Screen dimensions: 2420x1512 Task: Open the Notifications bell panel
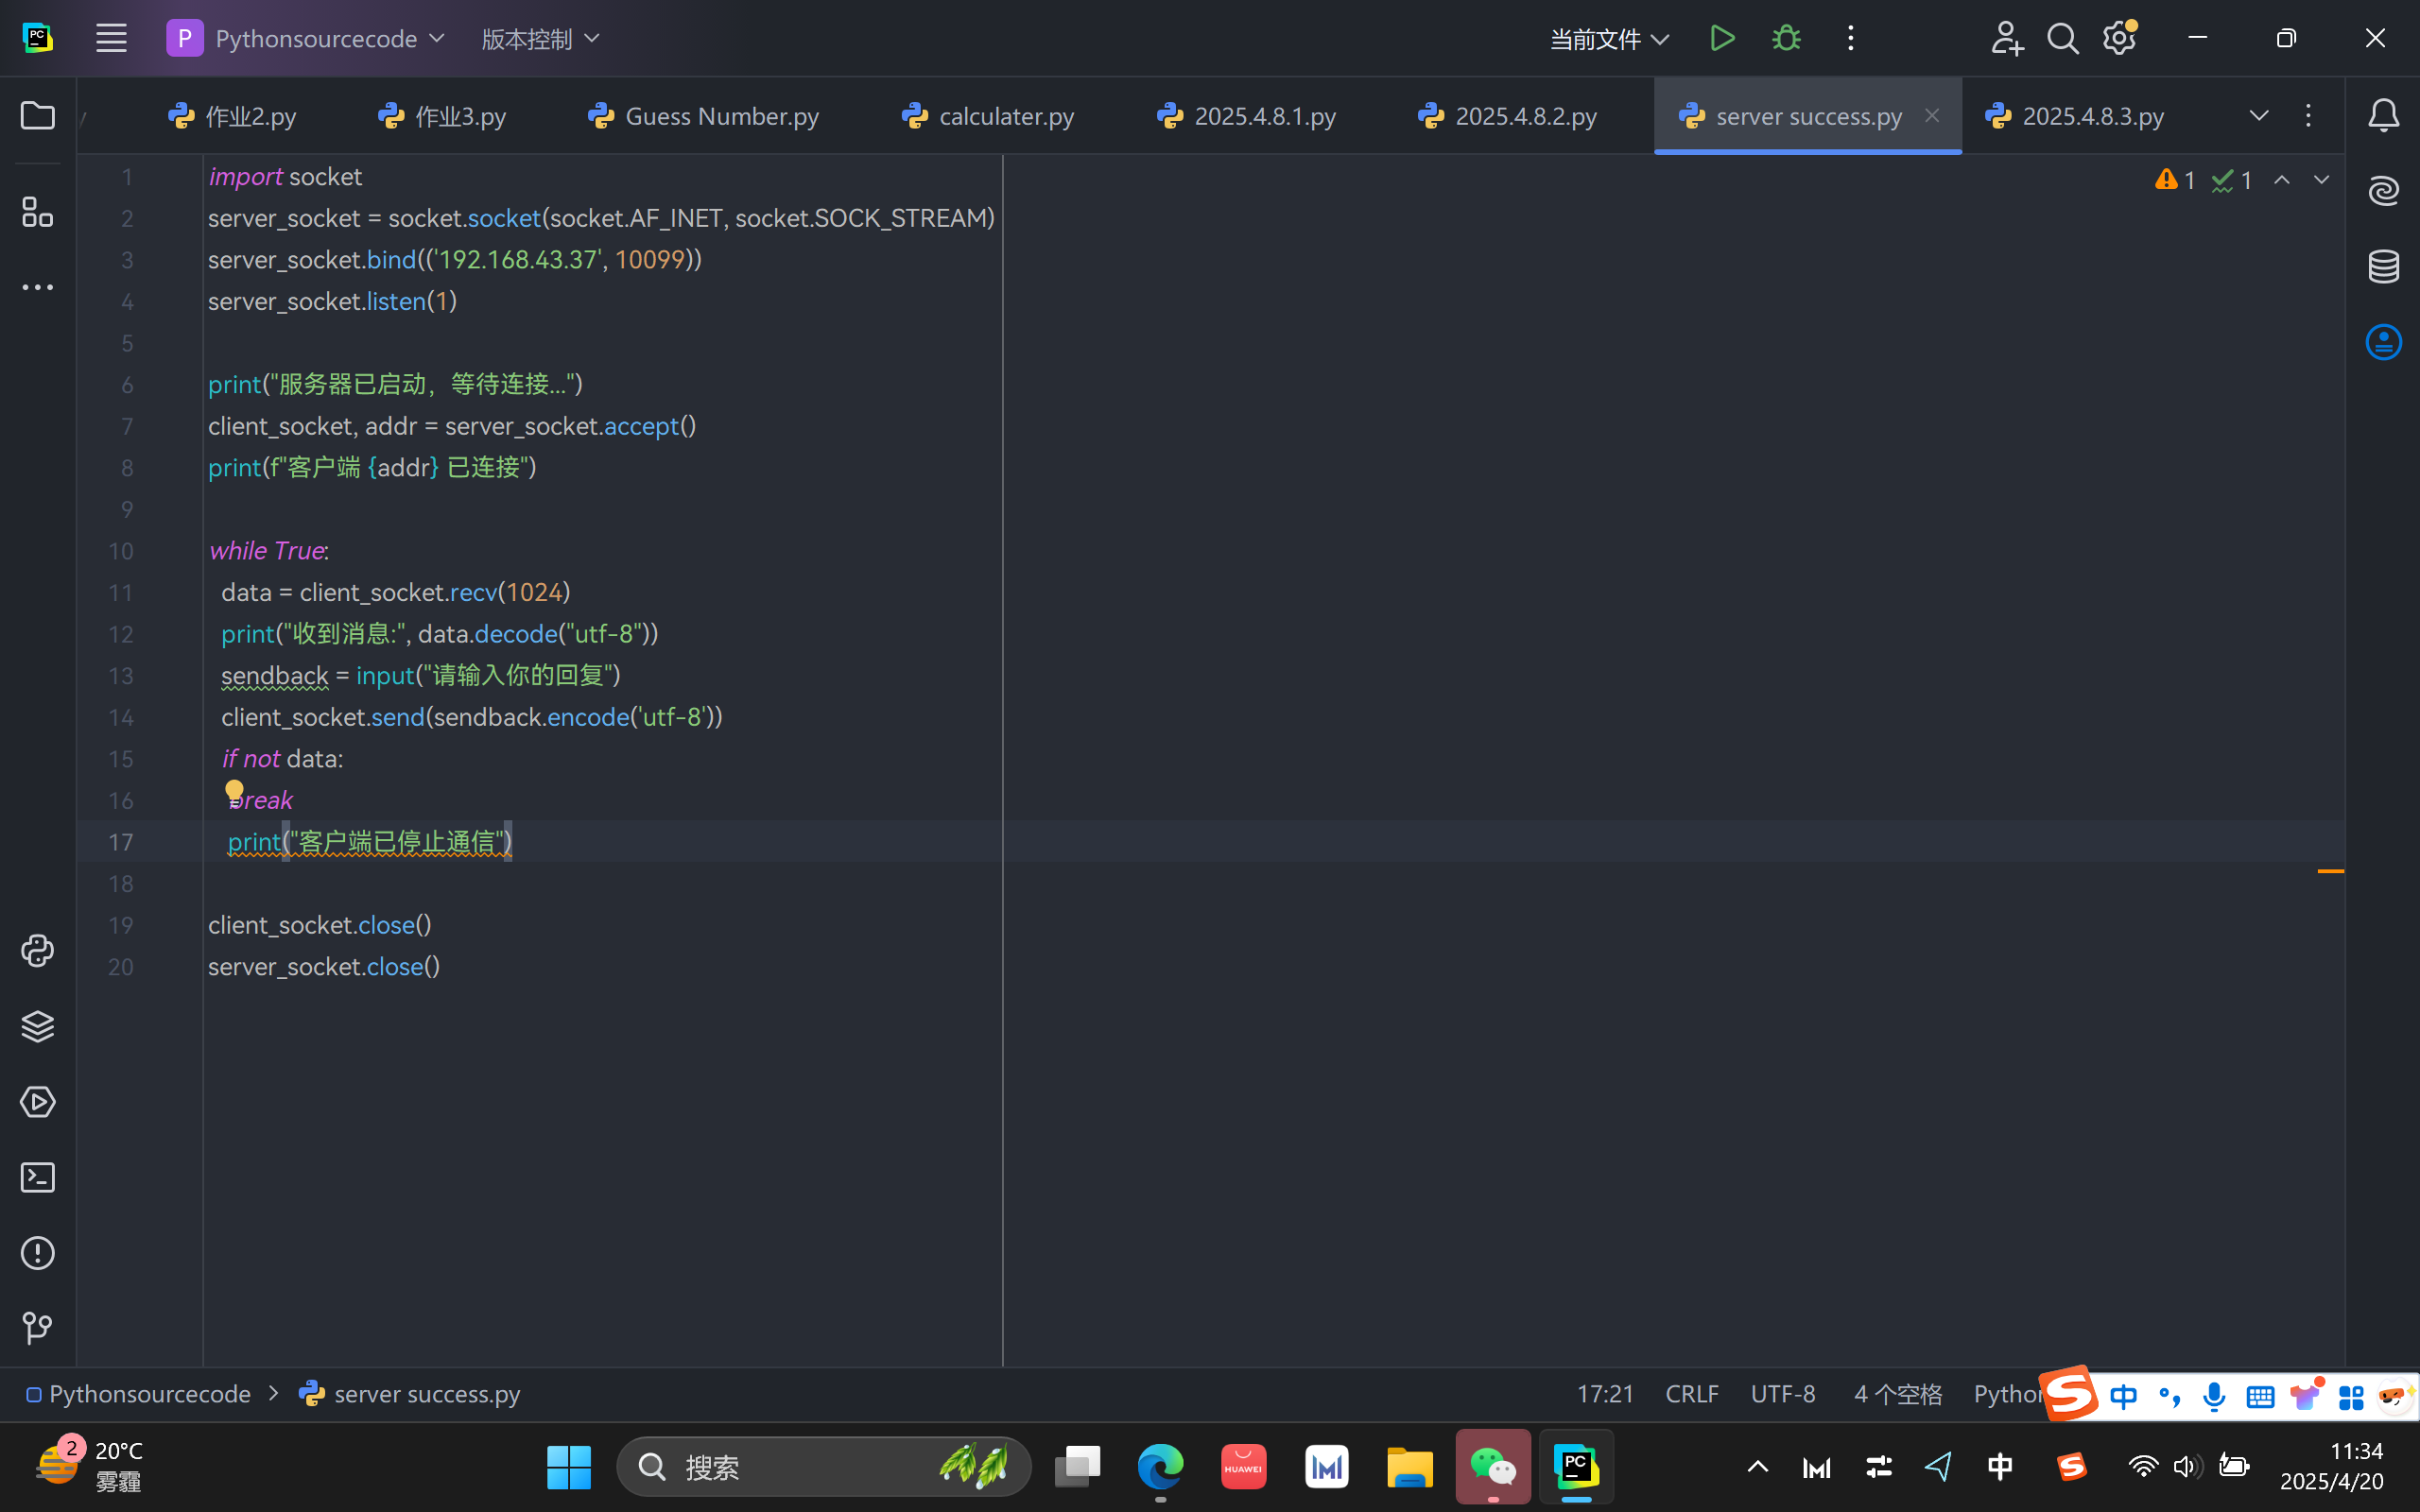pyautogui.click(x=2384, y=116)
